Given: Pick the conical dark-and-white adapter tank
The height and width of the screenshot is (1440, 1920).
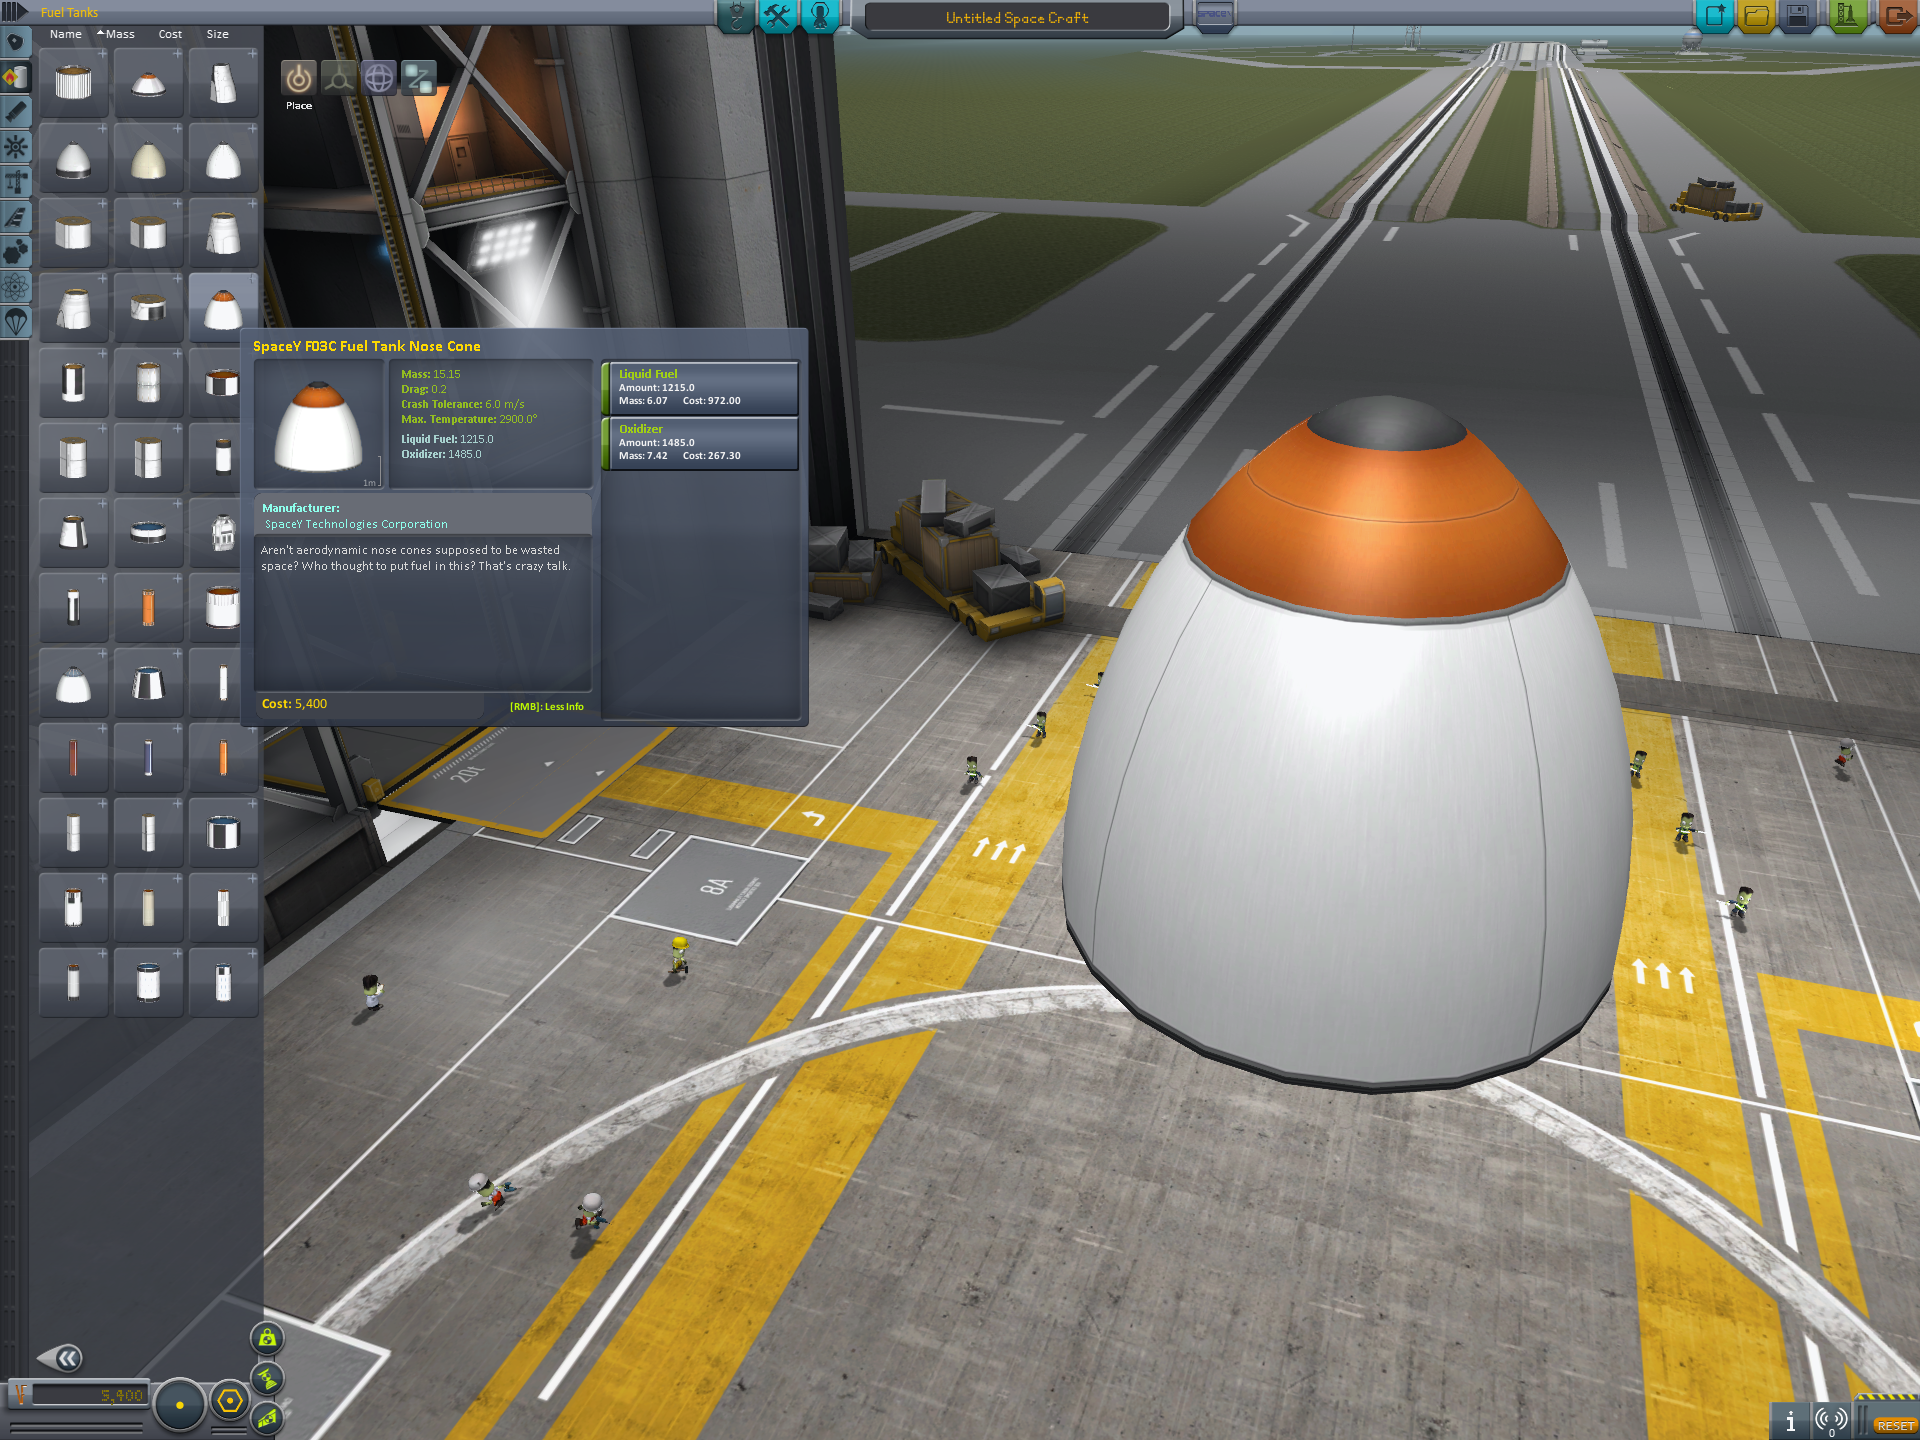Looking at the screenshot, I should [148, 683].
